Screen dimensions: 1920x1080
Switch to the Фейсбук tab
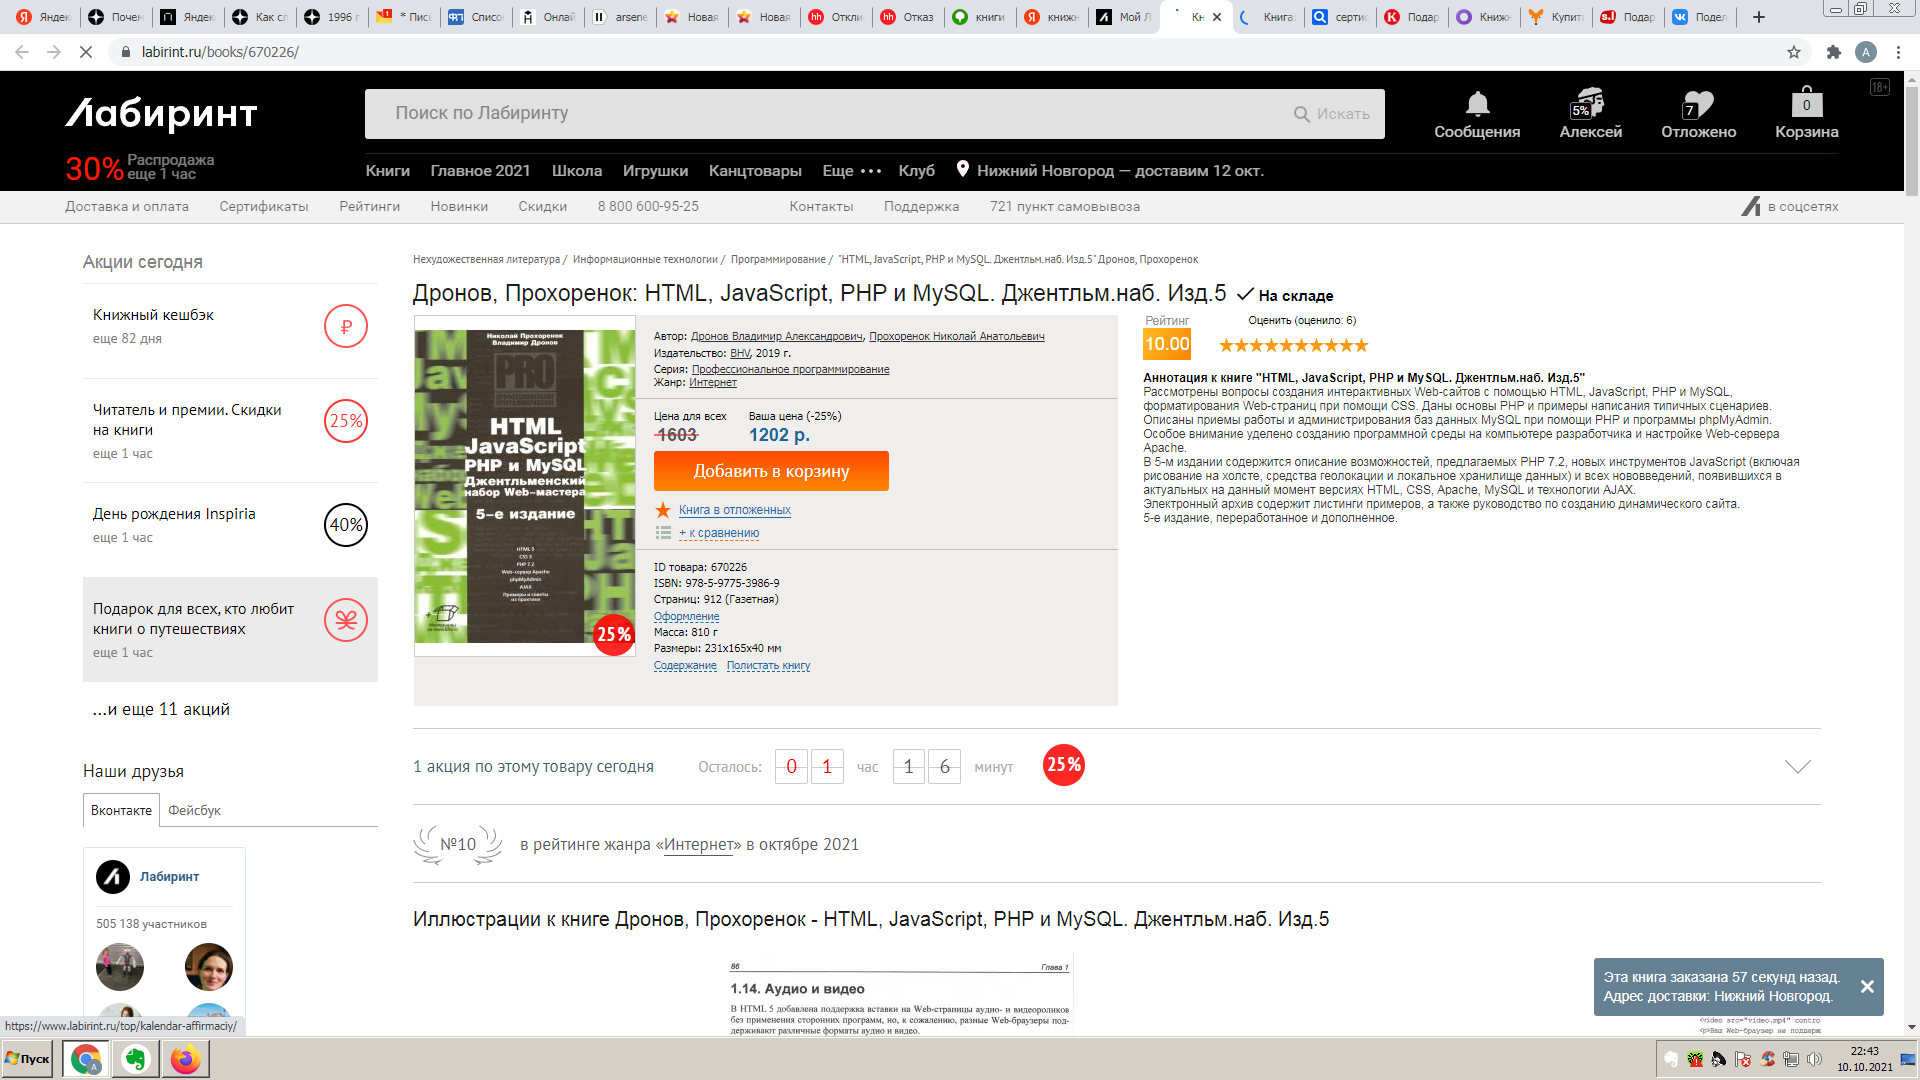(x=194, y=810)
